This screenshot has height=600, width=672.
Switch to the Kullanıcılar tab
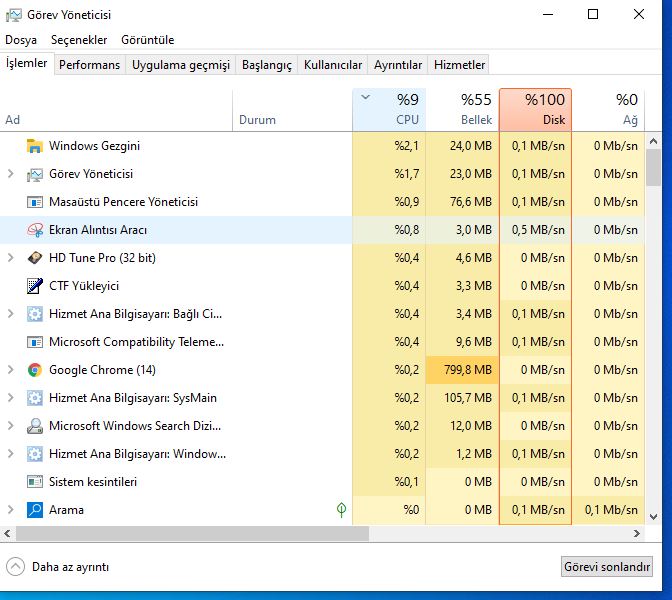[x=333, y=65]
